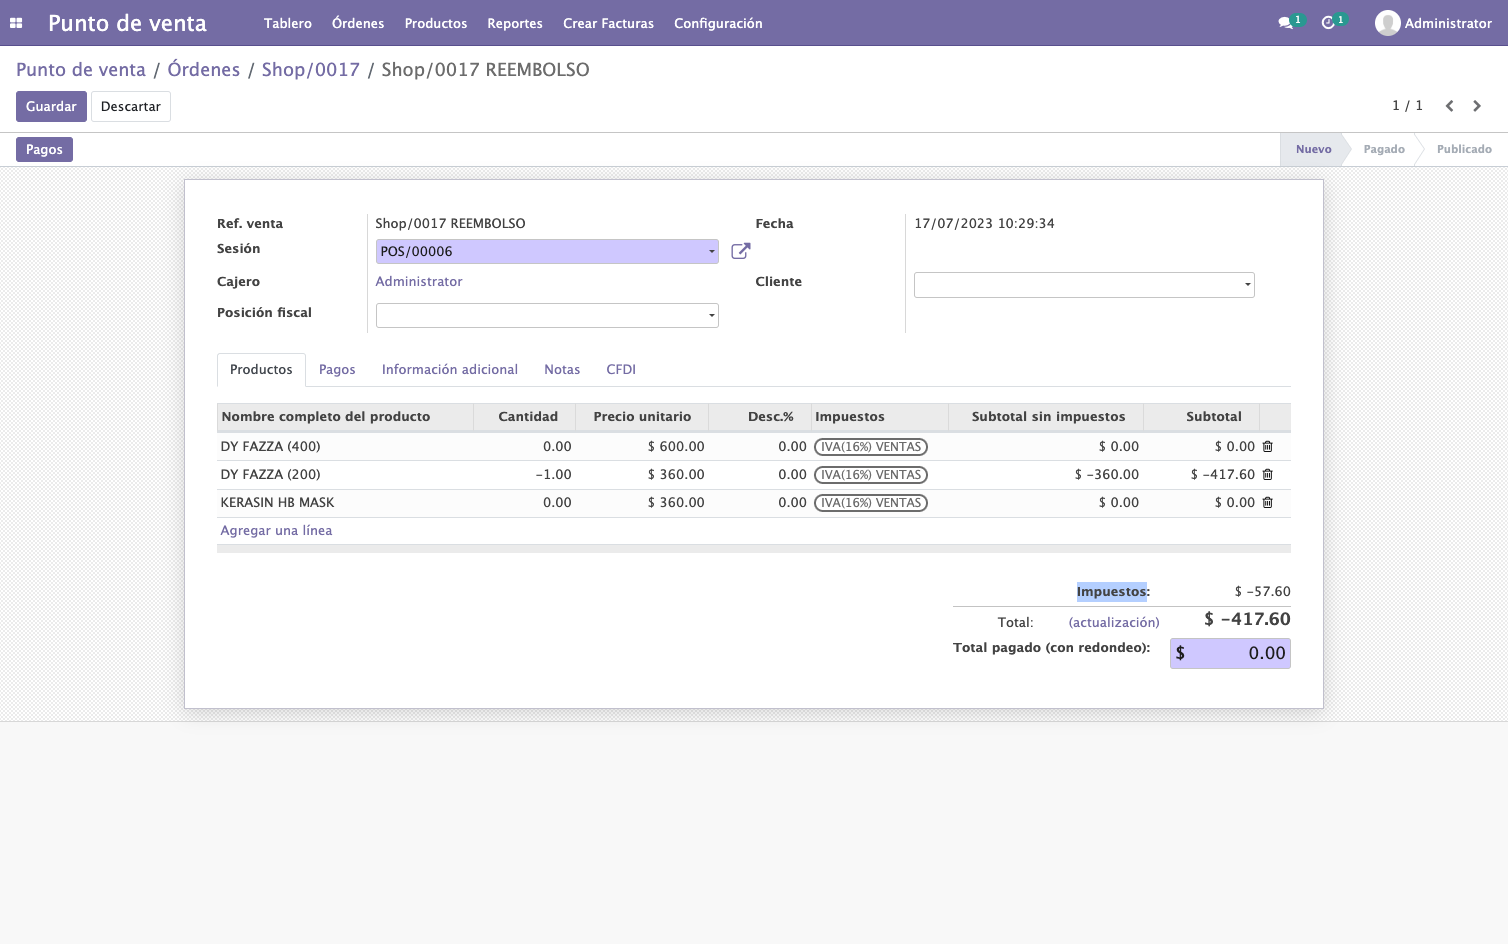Open the Configuración menu

(x=718, y=23)
